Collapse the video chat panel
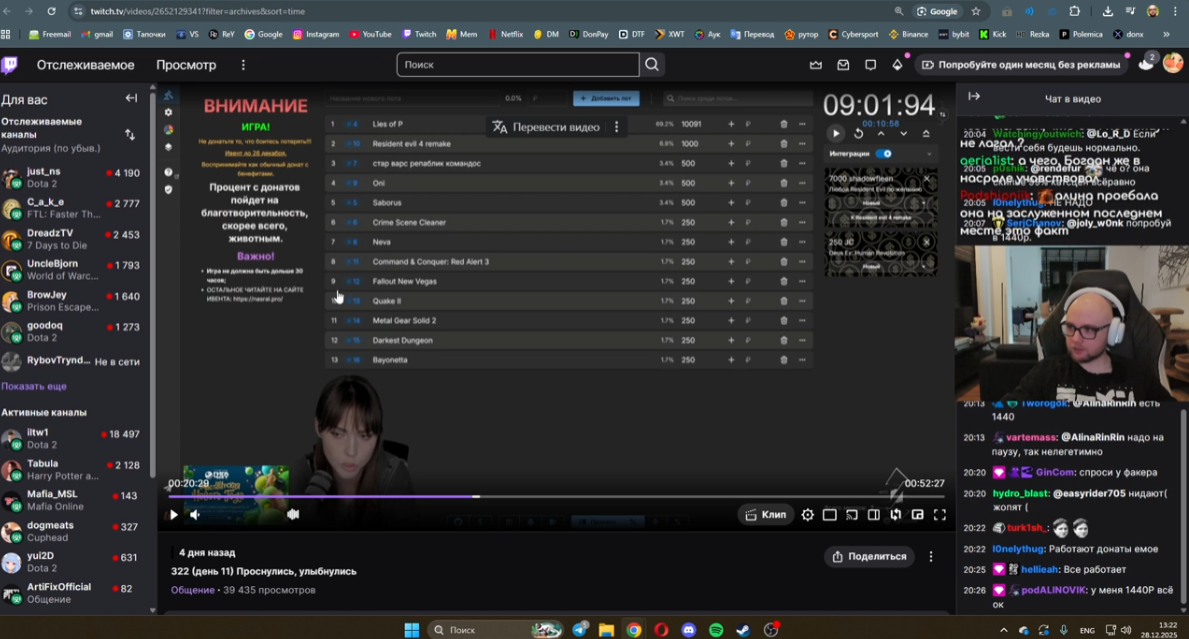The width and height of the screenshot is (1189, 639). coord(974,96)
